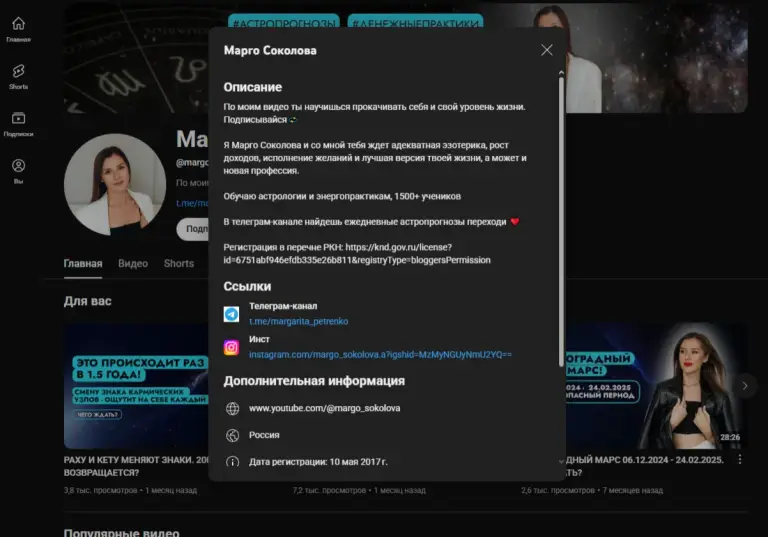Switch to the Главная channel tab
The width and height of the screenshot is (768, 537).
pyautogui.click(x=83, y=264)
